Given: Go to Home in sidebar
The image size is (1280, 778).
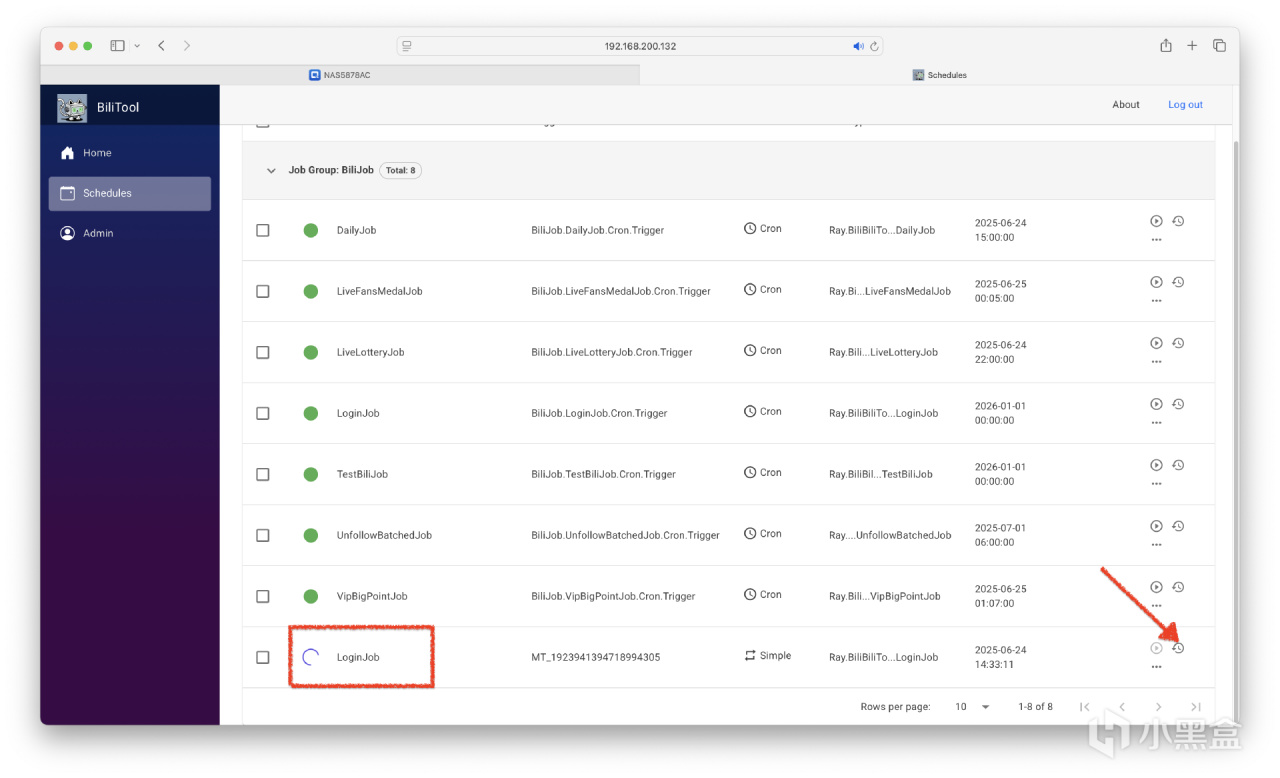Looking at the screenshot, I should [130, 153].
